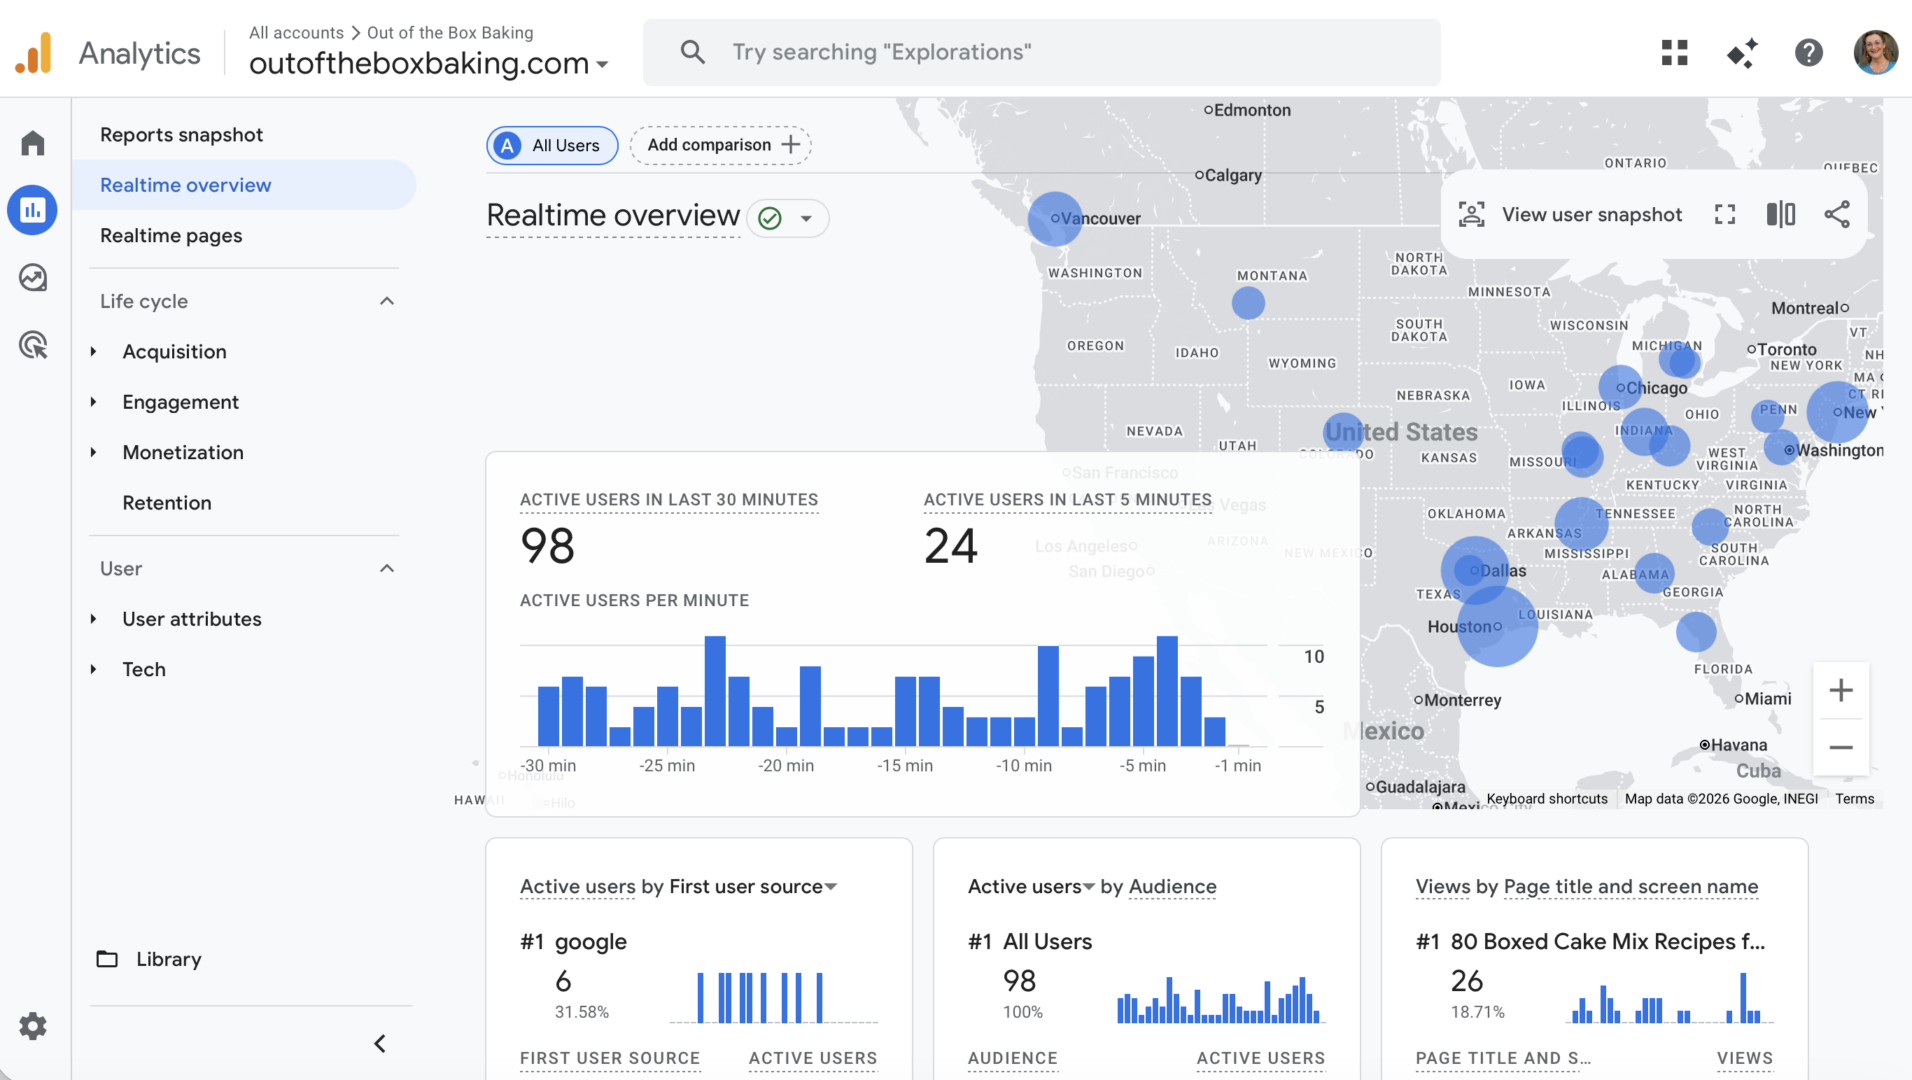Collapse the Life cycle section

point(386,300)
